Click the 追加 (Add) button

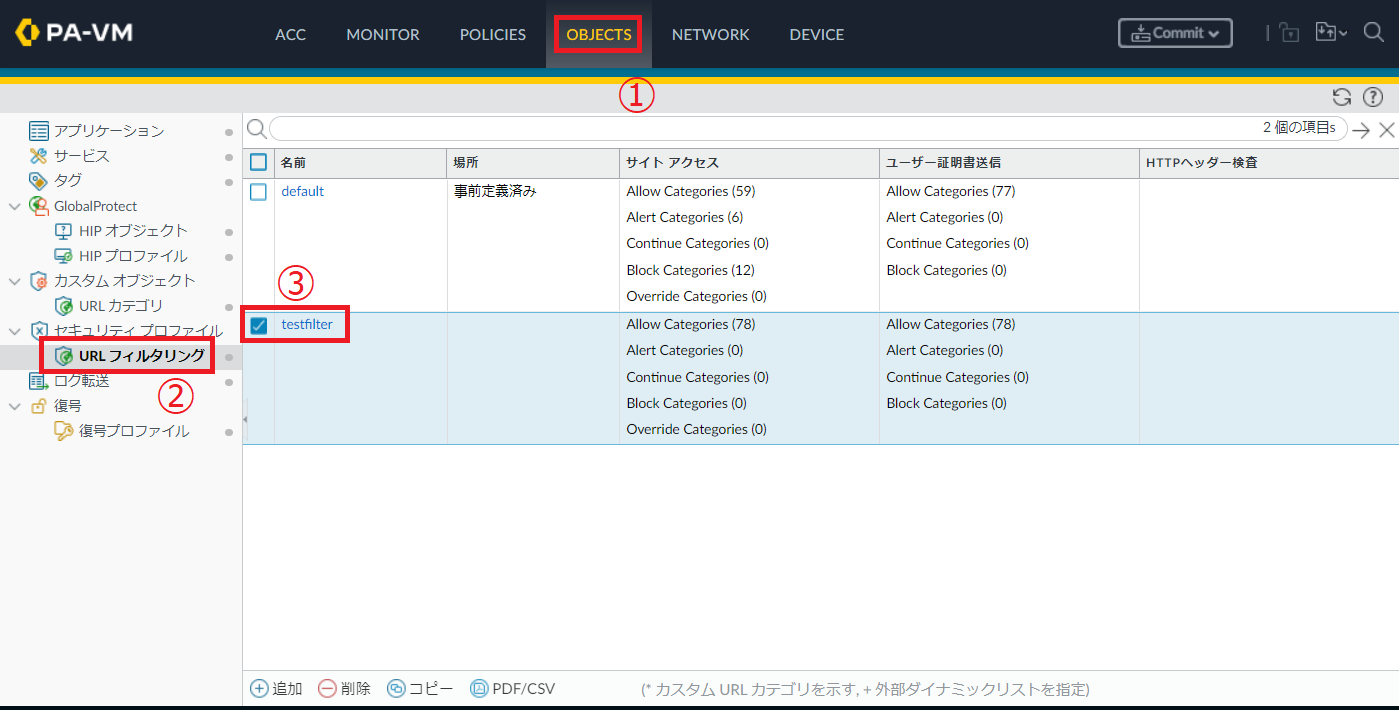[276, 688]
